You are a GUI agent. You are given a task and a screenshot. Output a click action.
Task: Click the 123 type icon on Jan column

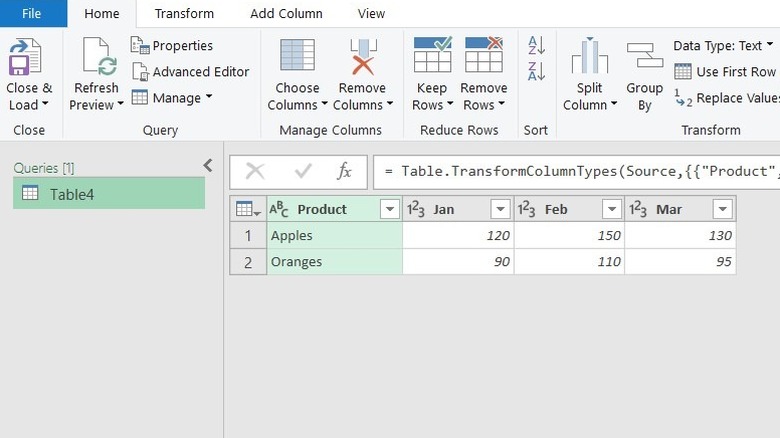pyautogui.click(x=416, y=209)
